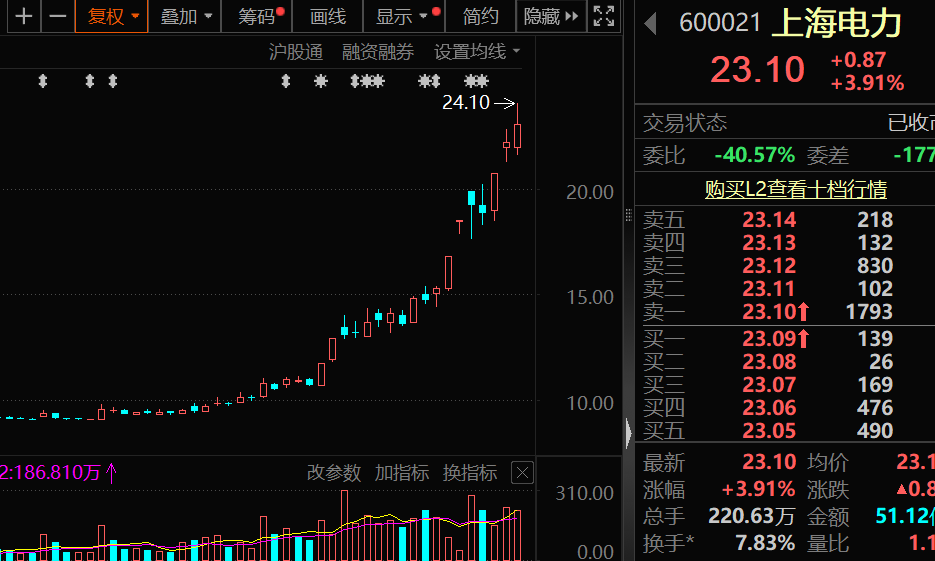Image resolution: width=935 pixels, height=561 pixels.
Task: Close the volume indicator panel
Action: click(522, 473)
